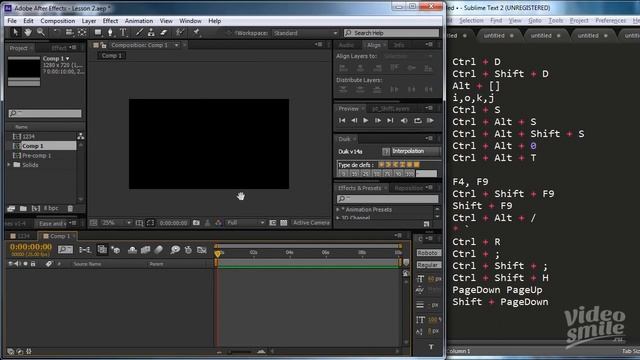
Task: Select the Puppet Pin tool
Action: tap(196, 33)
